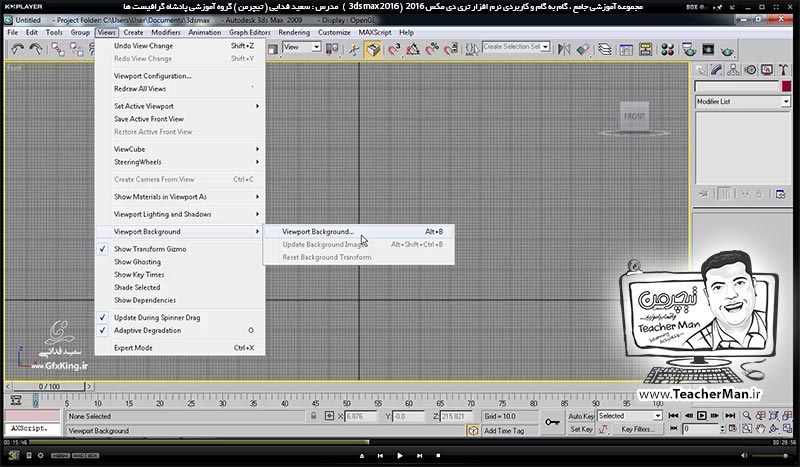Select Expert Mode menu item
800x467 pixels.
click(181, 348)
